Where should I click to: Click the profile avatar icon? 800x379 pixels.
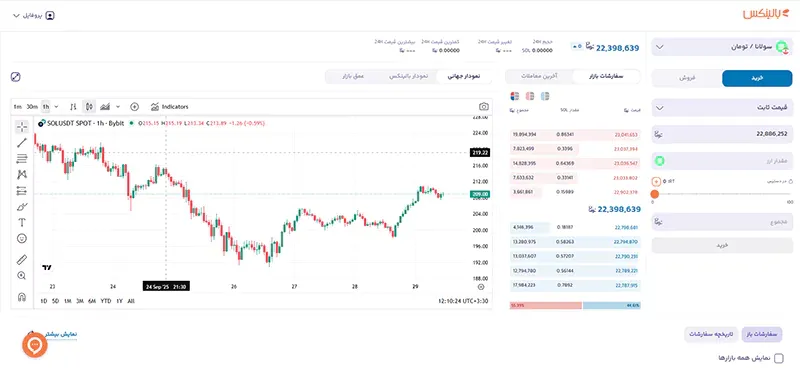click(49, 15)
